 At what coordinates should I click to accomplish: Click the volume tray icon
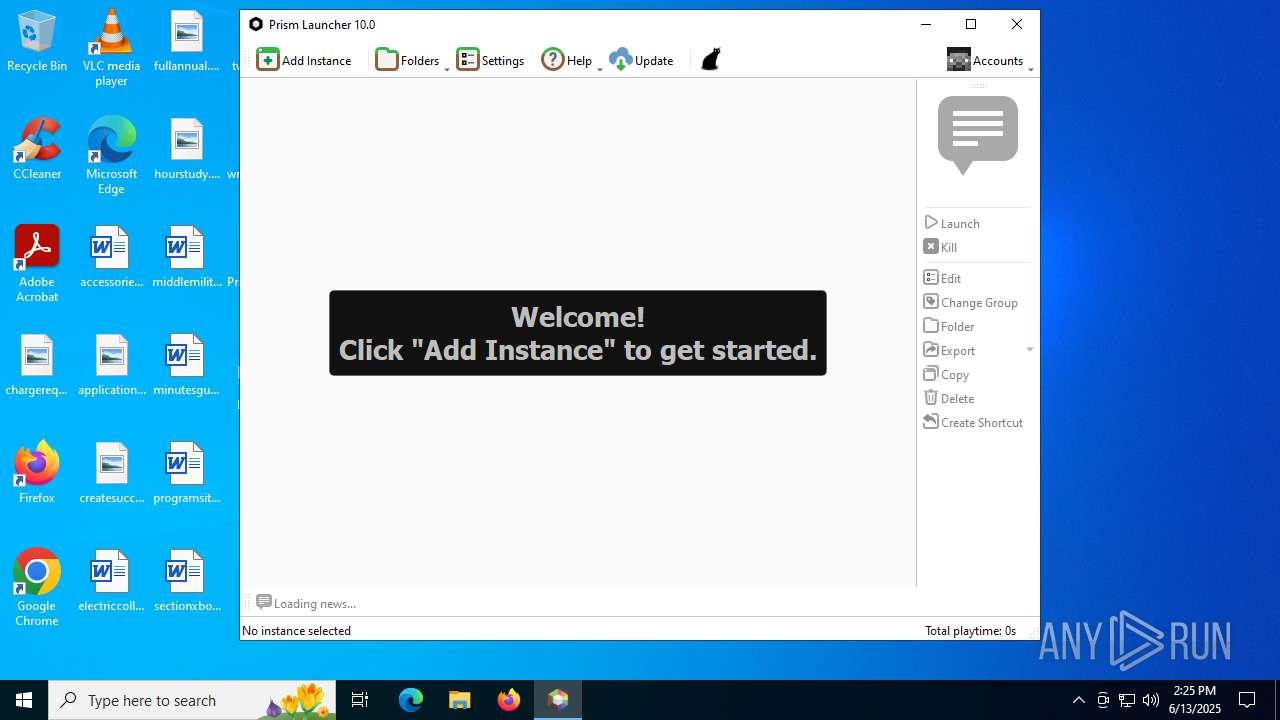click(1151, 700)
